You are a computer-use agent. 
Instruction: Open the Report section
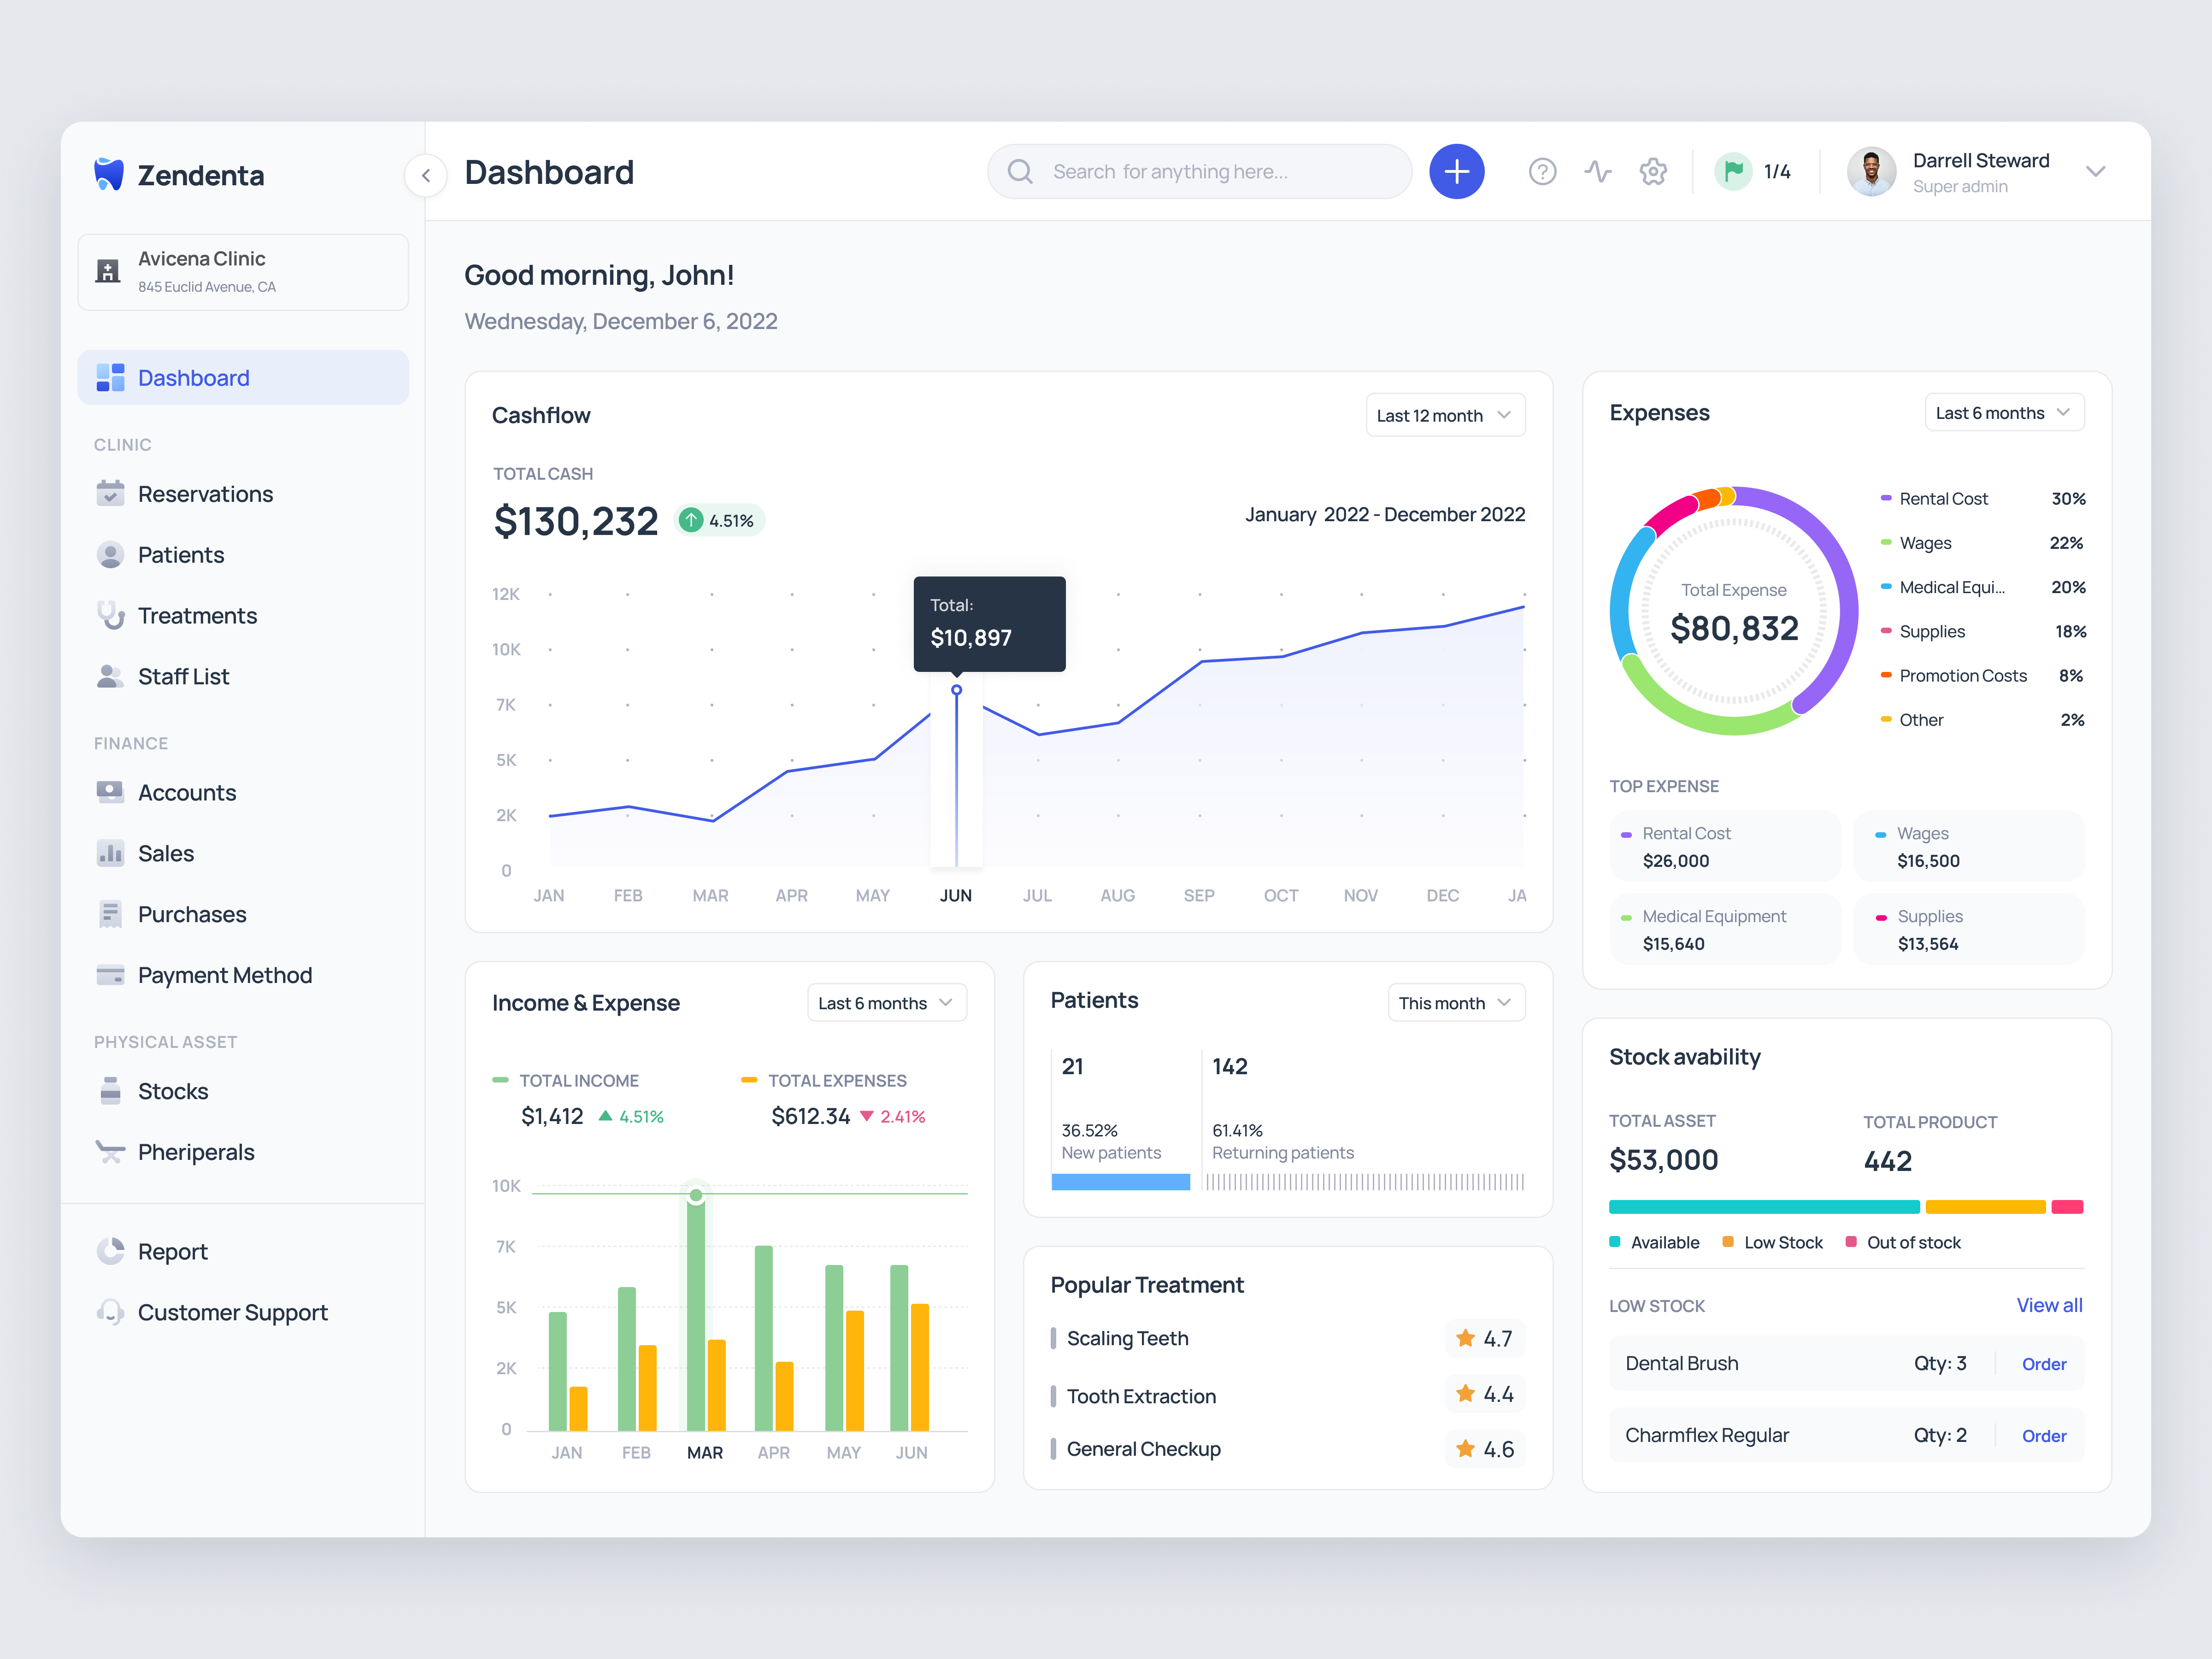(173, 1251)
